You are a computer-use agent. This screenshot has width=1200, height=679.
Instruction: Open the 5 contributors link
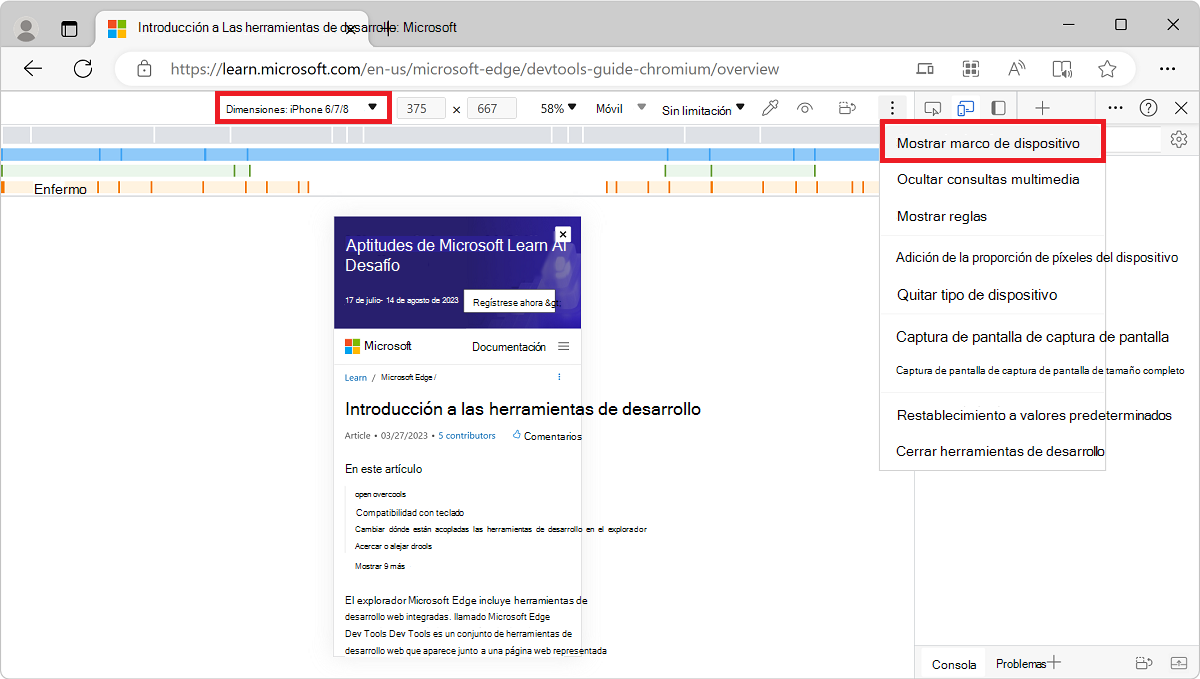tap(467, 436)
